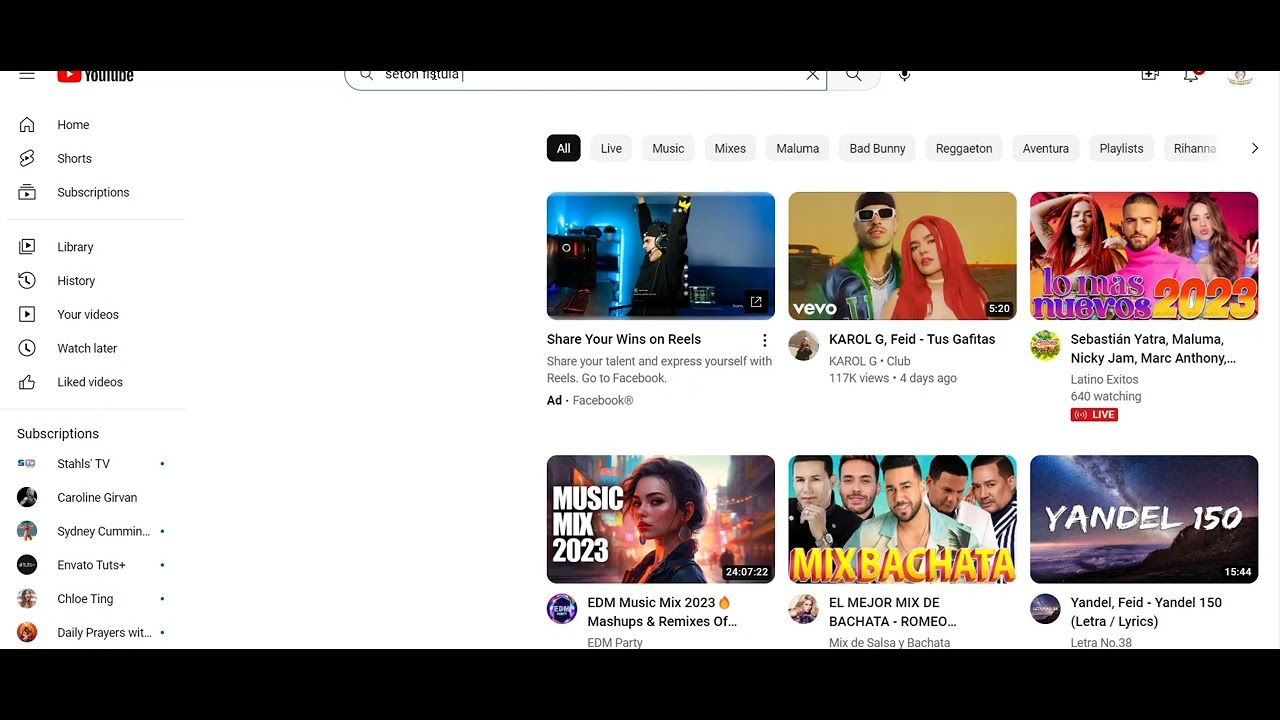Image resolution: width=1280 pixels, height=720 pixels.
Task: Play the Mix Bachata thumbnail
Action: pyautogui.click(x=902, y=519)
